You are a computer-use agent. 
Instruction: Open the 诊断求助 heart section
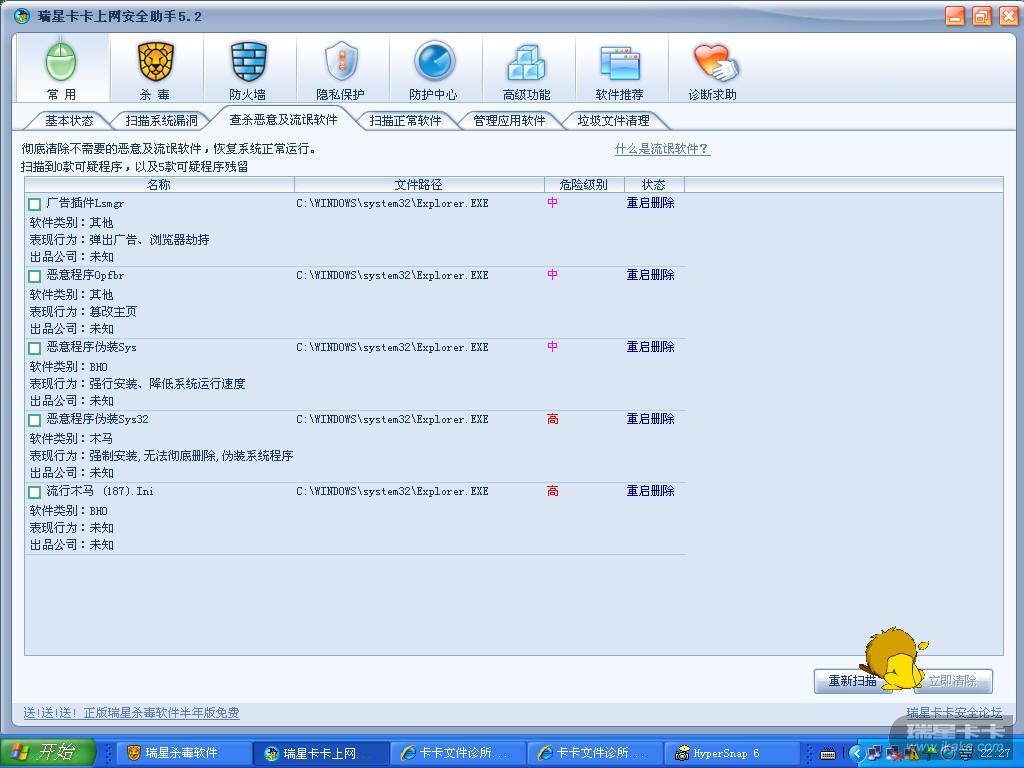click(713, 69)
